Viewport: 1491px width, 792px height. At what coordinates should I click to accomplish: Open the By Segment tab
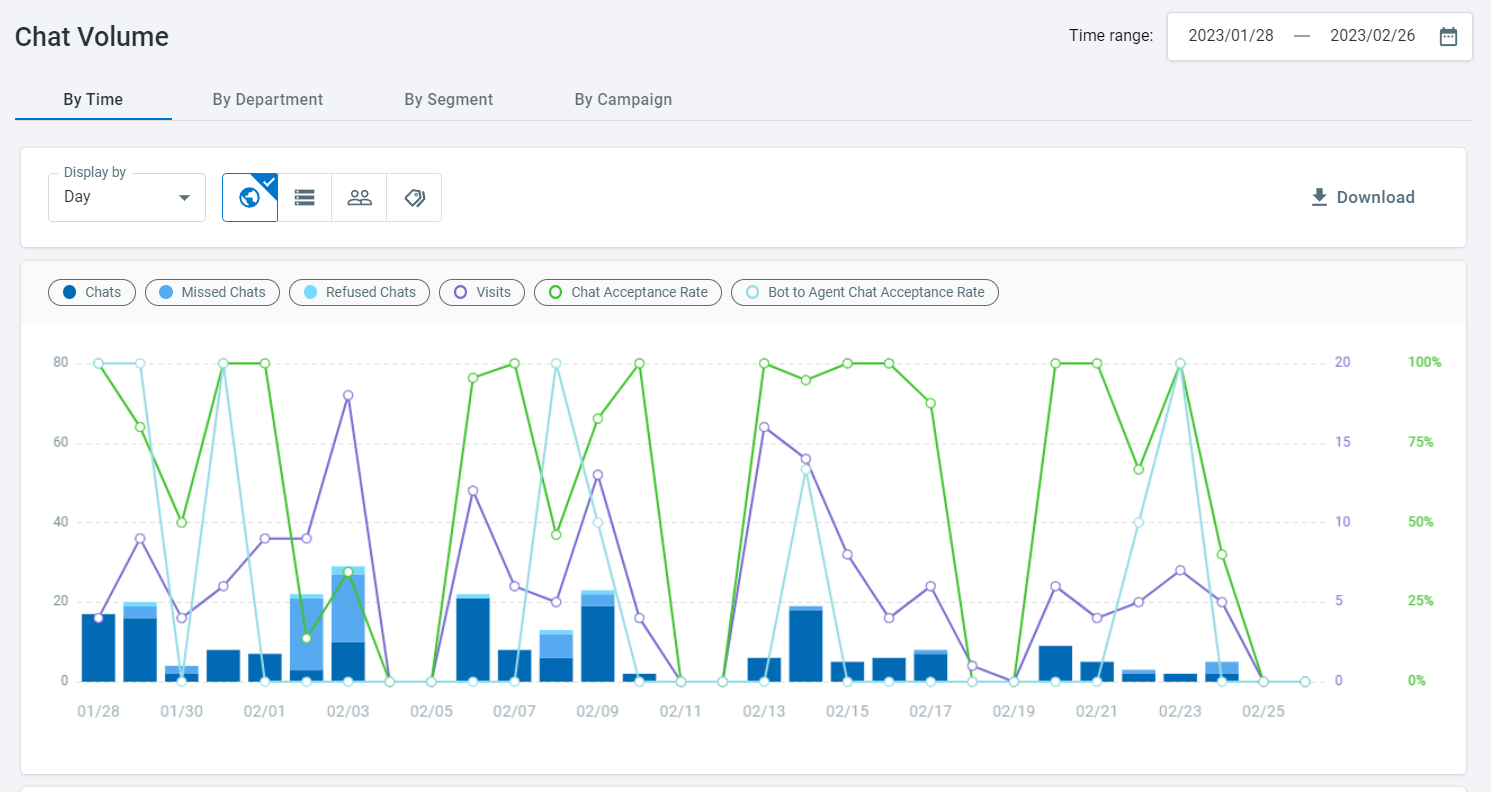pos(449,99)
